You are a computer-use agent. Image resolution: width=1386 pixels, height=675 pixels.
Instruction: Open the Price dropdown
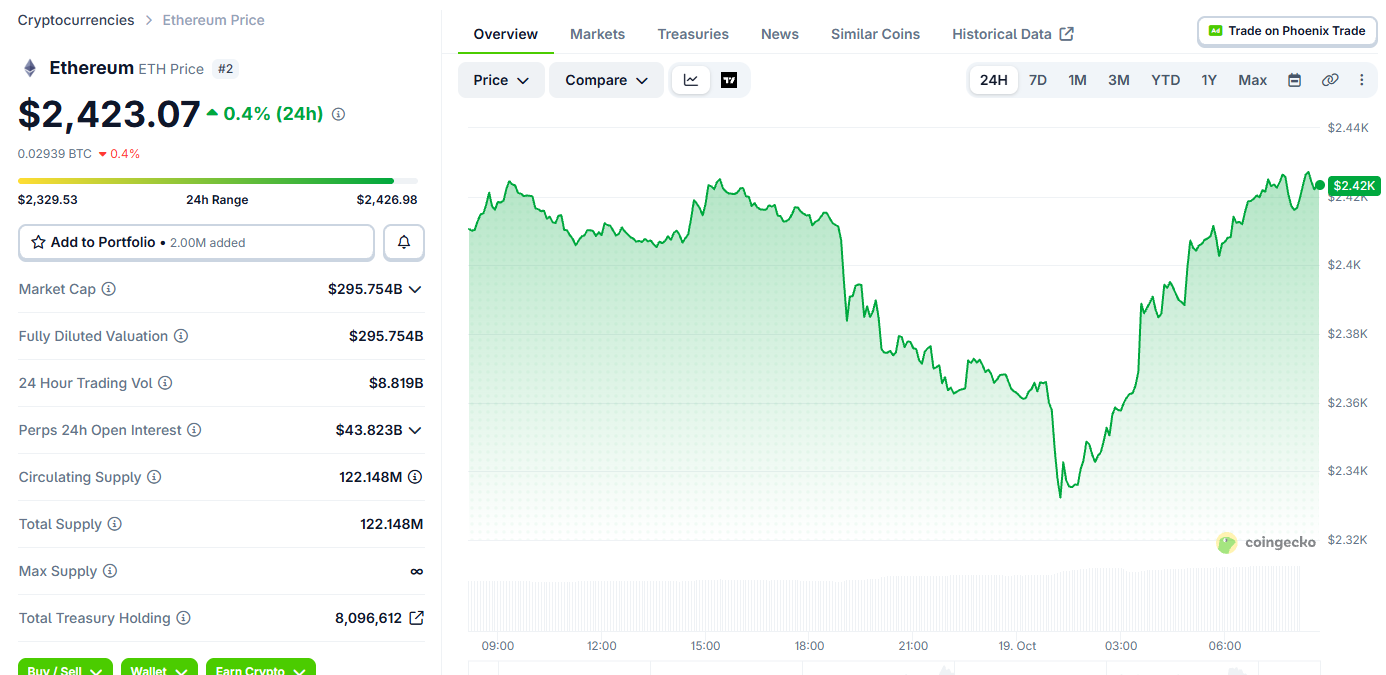coord(501,80)
